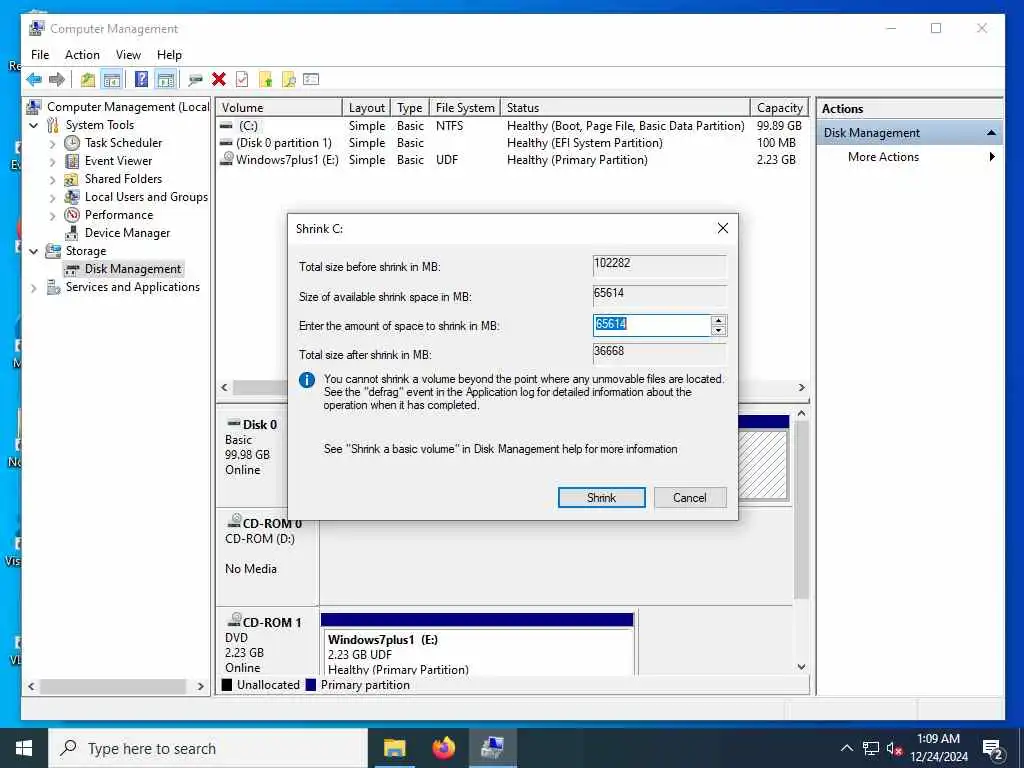
Task: Expand the More Actions submenu arrow
Action: (x=992, y=157)
